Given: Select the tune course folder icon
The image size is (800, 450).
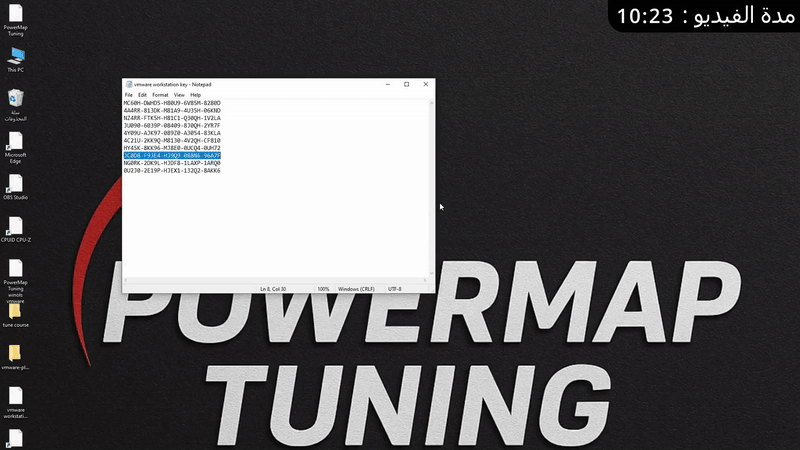Looking at the screenshot, I should tap(15, 311).
